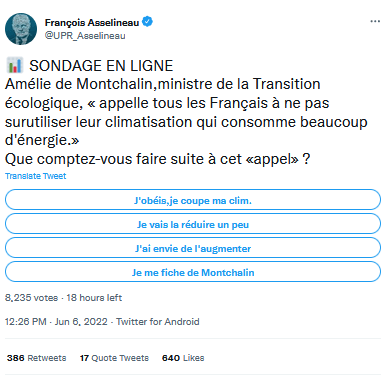Viewport: 391px width, 377px height.
Task: Show the 640 Likes list
Action: [x=183, y=358]
